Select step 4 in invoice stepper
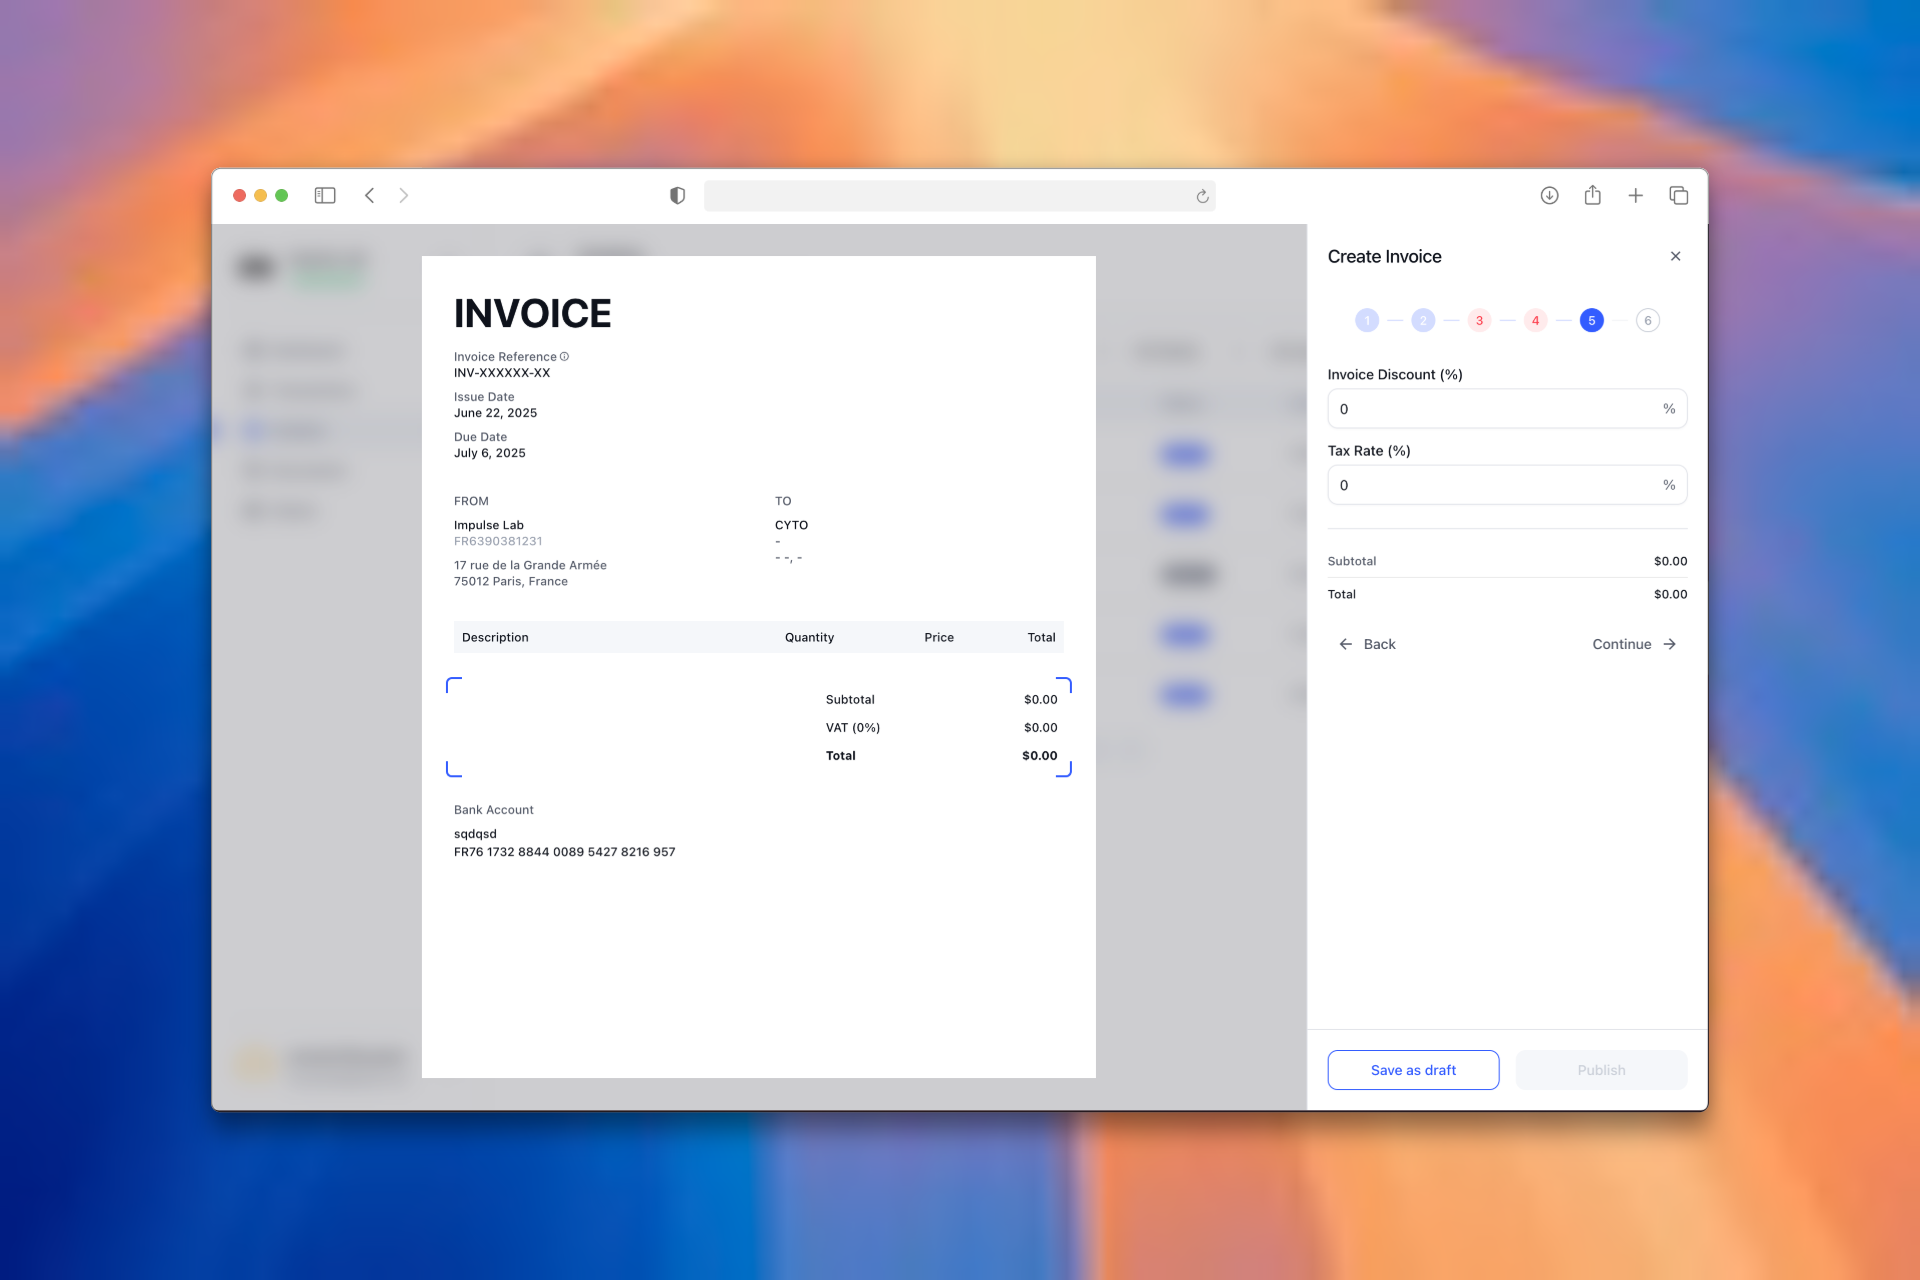The height and width of the screenshot is (1280, 1920). click(x=1535, y=320)
